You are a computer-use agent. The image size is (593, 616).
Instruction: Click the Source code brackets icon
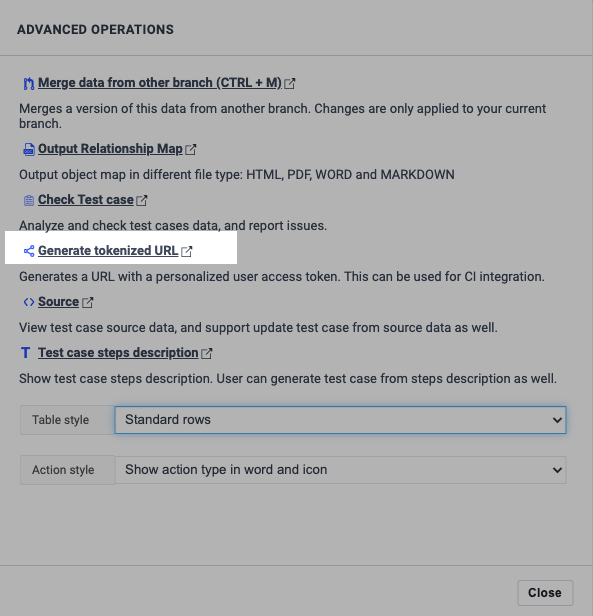point(29,302)
